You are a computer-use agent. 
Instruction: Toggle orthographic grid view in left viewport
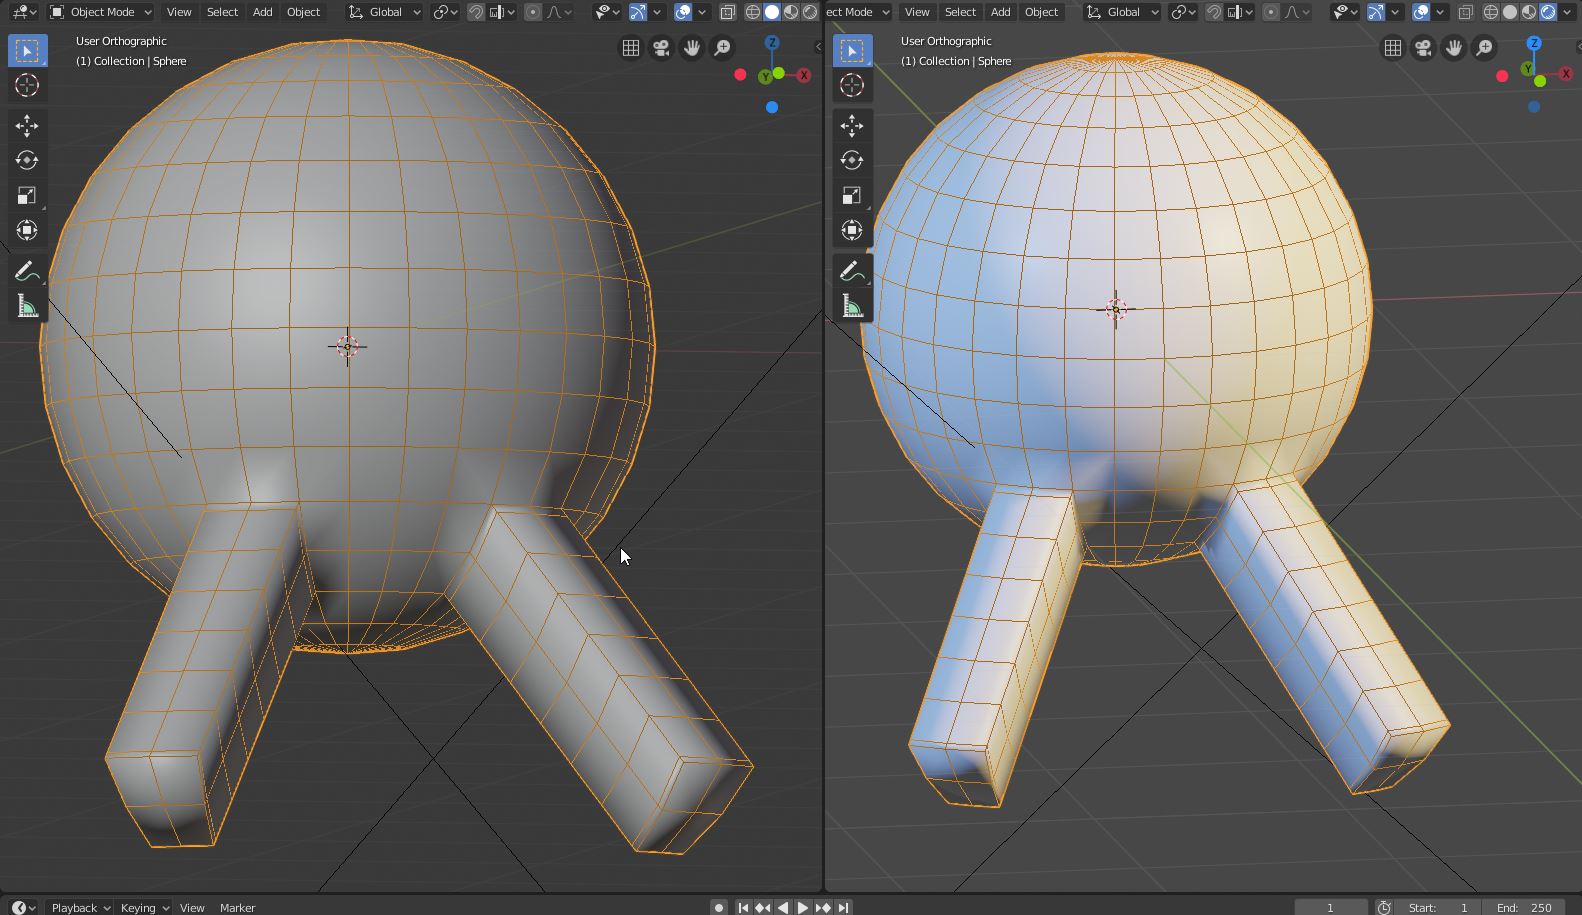[631, 48]
